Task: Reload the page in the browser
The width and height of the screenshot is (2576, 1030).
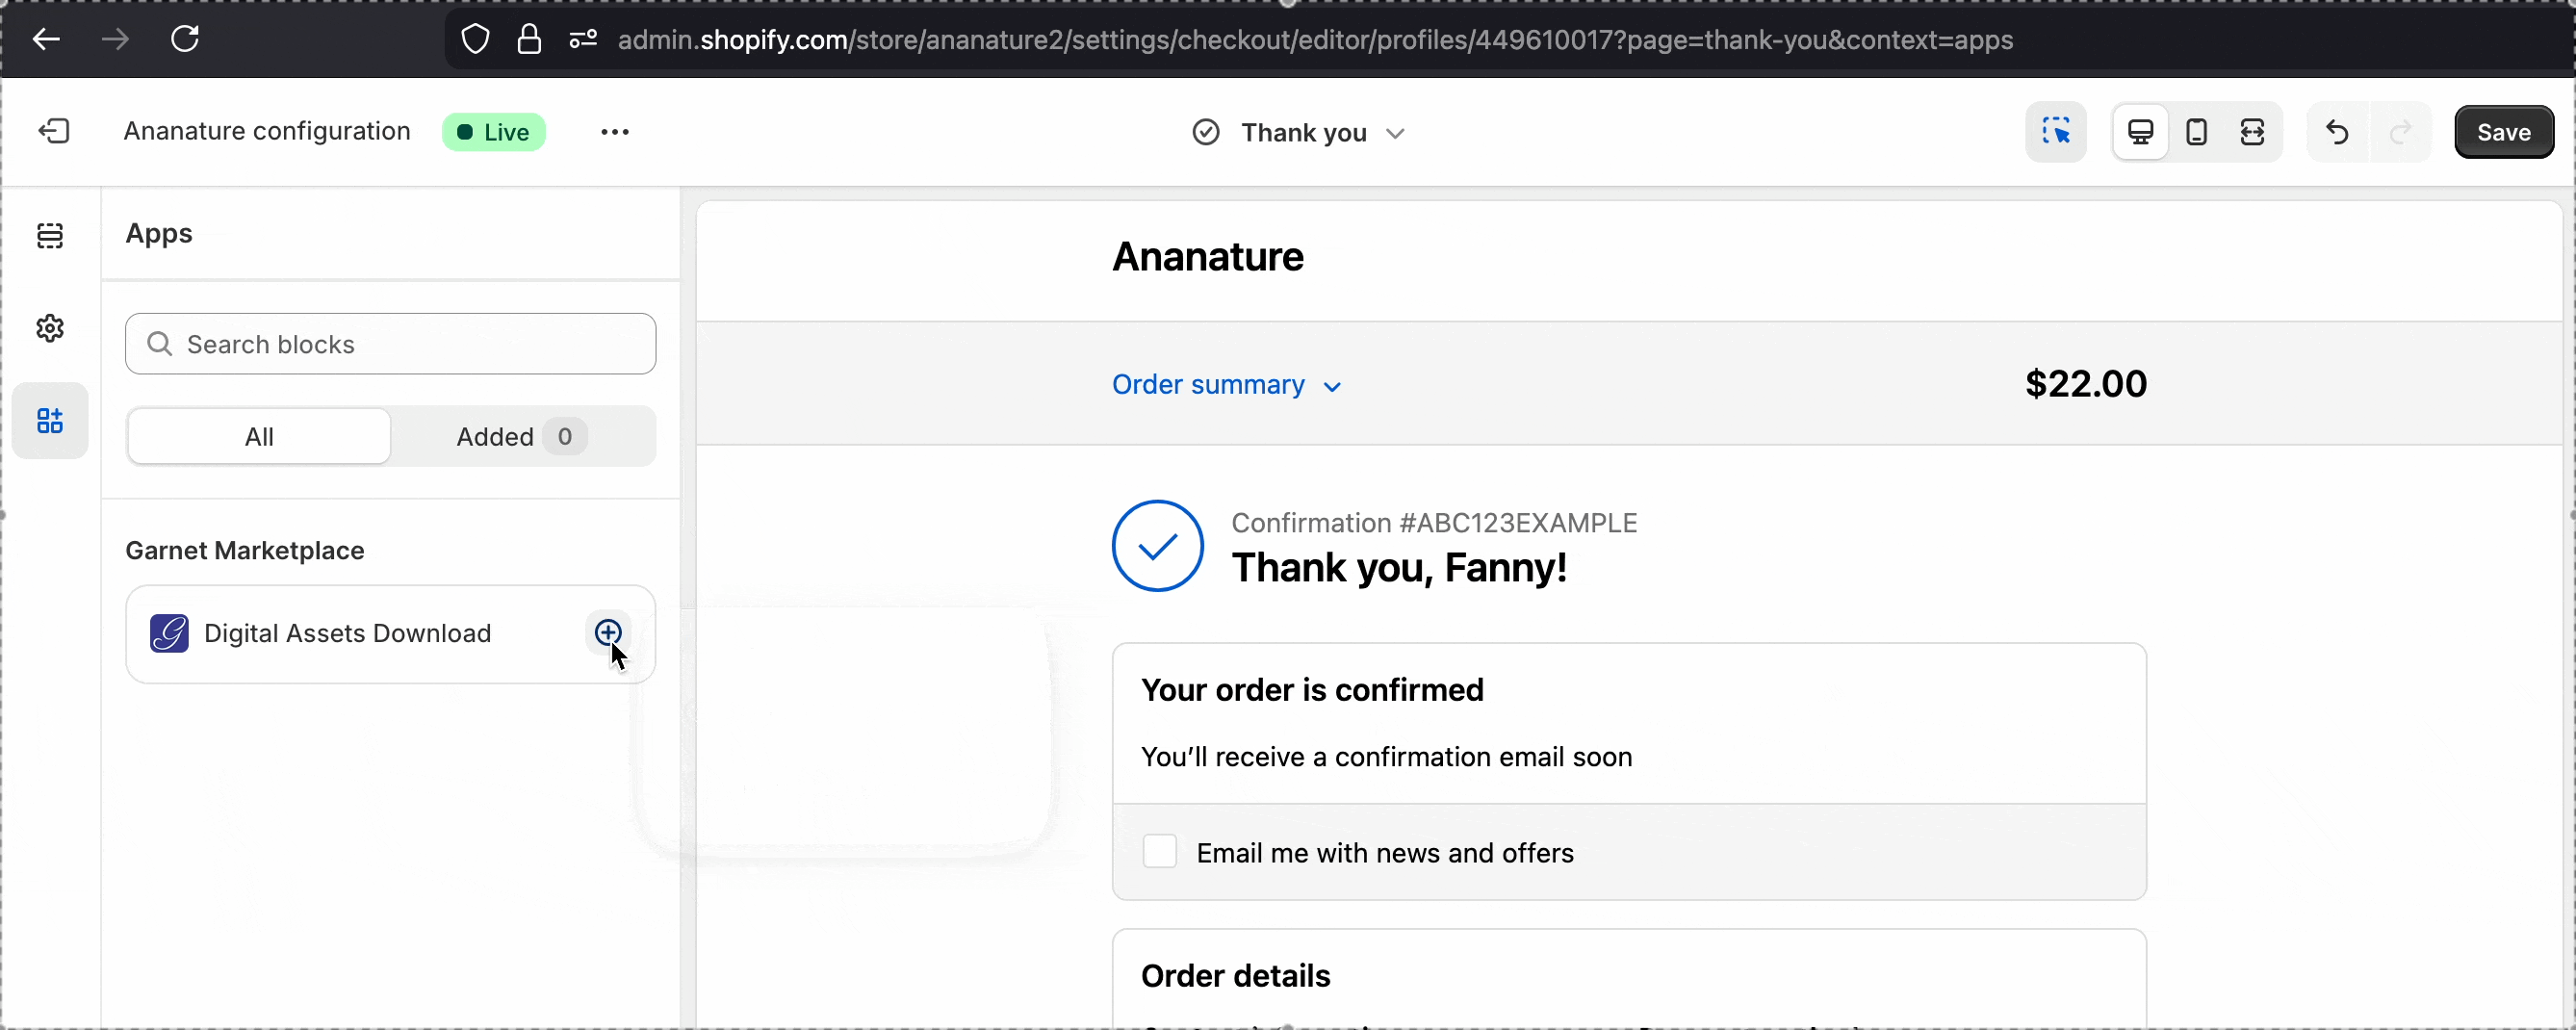Action: [184, 39]
